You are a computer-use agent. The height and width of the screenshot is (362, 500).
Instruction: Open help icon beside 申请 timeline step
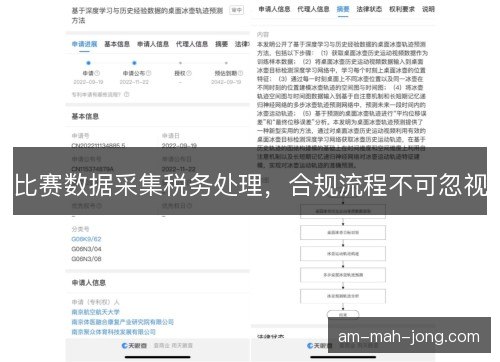pos(97,73)
